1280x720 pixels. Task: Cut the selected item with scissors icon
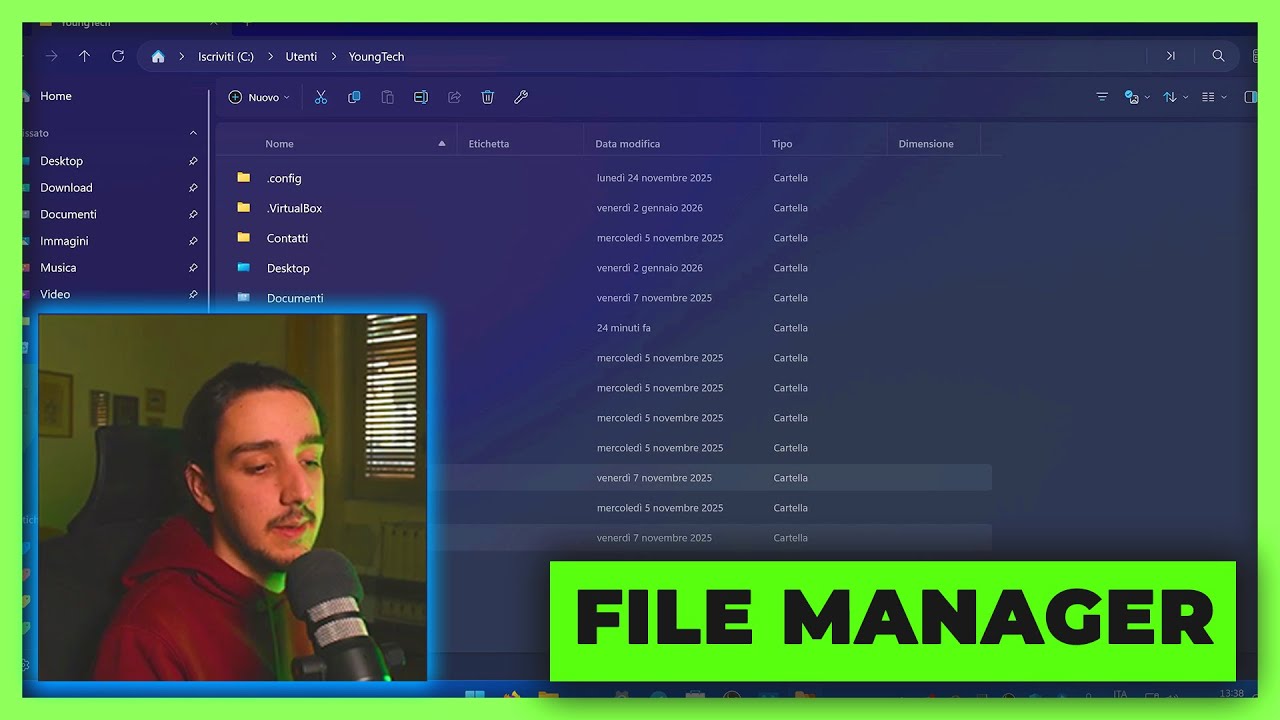point(321,97)
